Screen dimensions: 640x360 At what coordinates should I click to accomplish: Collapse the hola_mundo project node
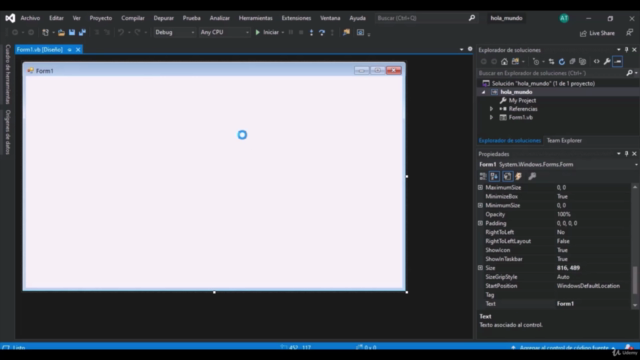[484, 92]
